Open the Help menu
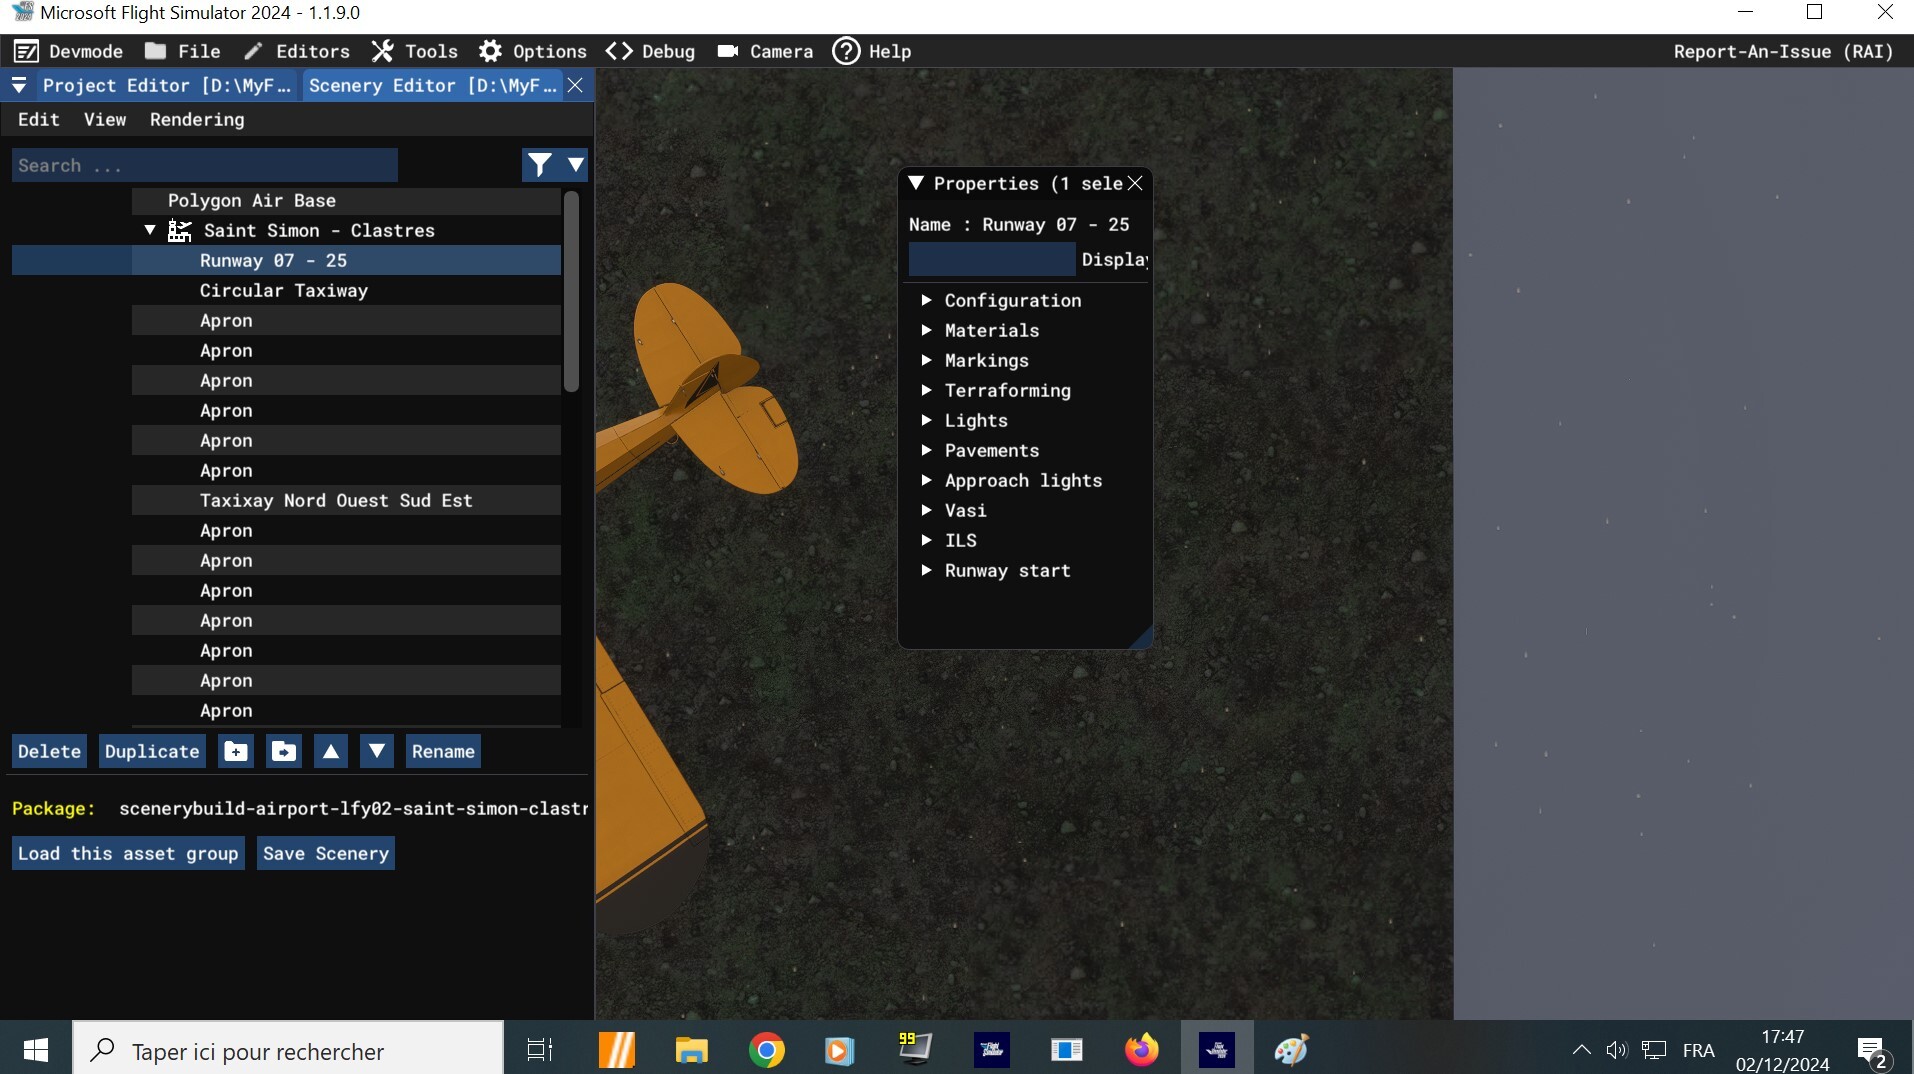The image size is (1914, 1074). pyautogui.click(x=872, y=52)
